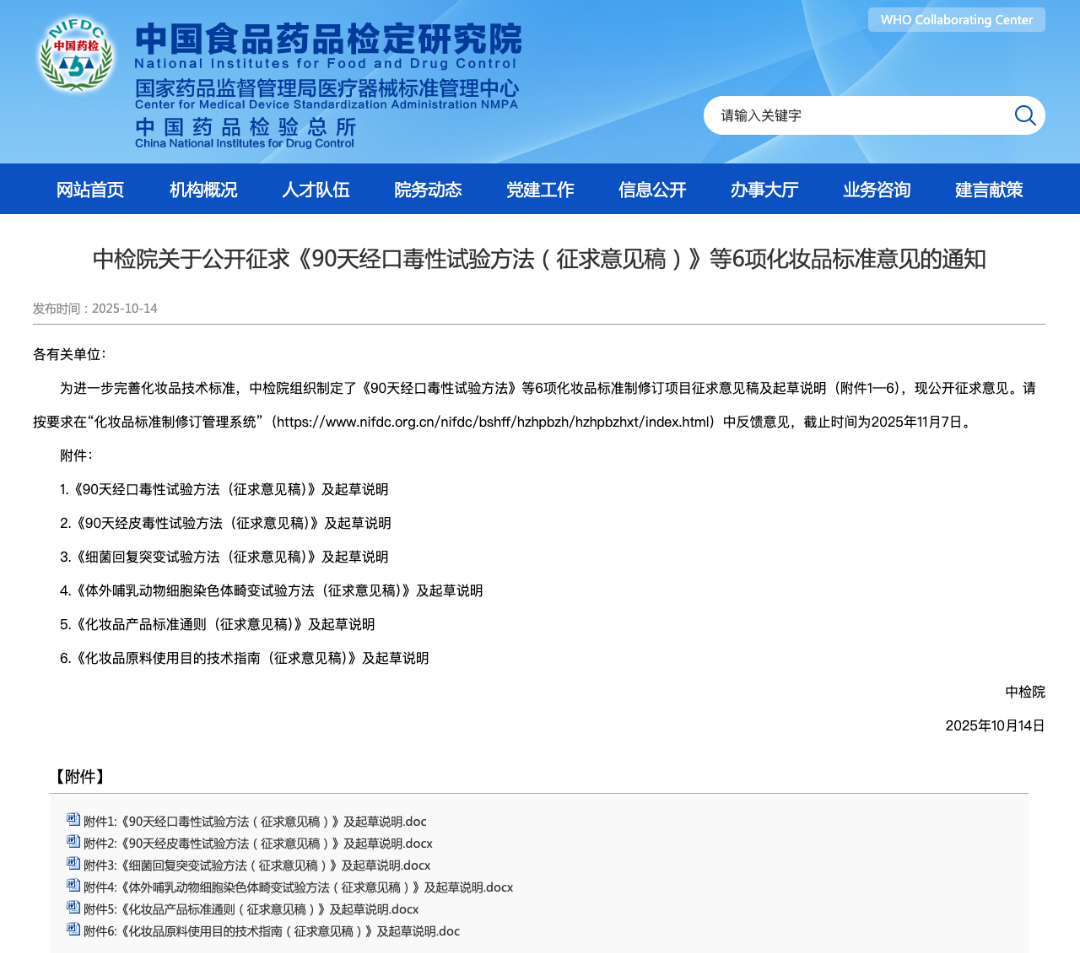Click the WHO Collaborating Center badge
Viewport: 1080px width, 953px height.
click(956, 20)
